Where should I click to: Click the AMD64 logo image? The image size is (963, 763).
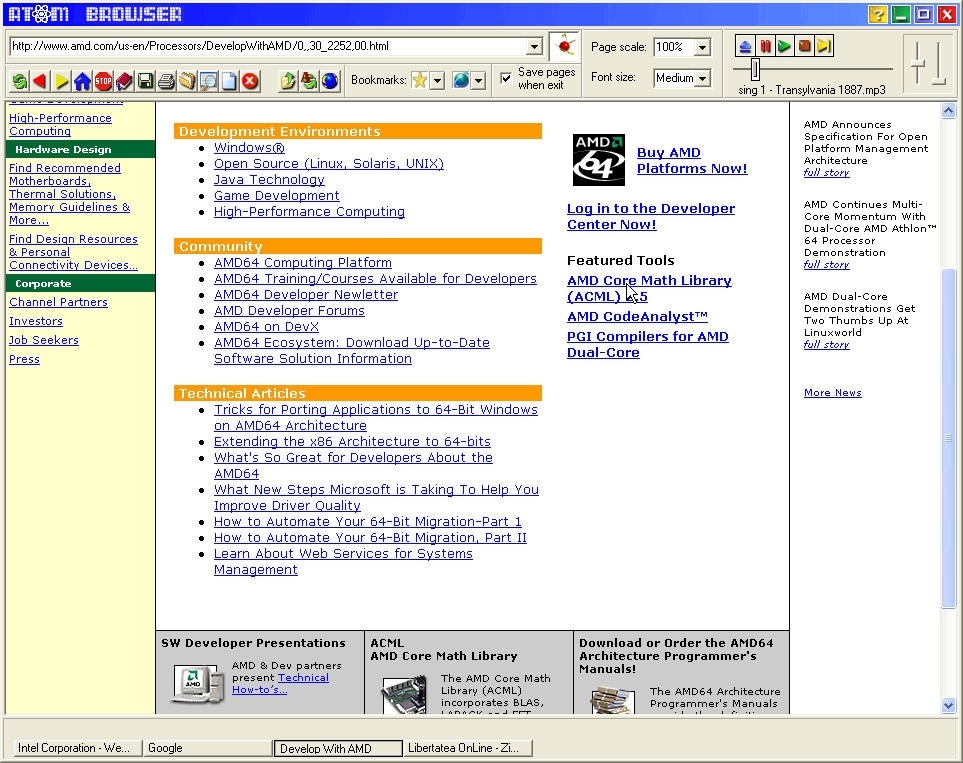(x=599, y=160)
